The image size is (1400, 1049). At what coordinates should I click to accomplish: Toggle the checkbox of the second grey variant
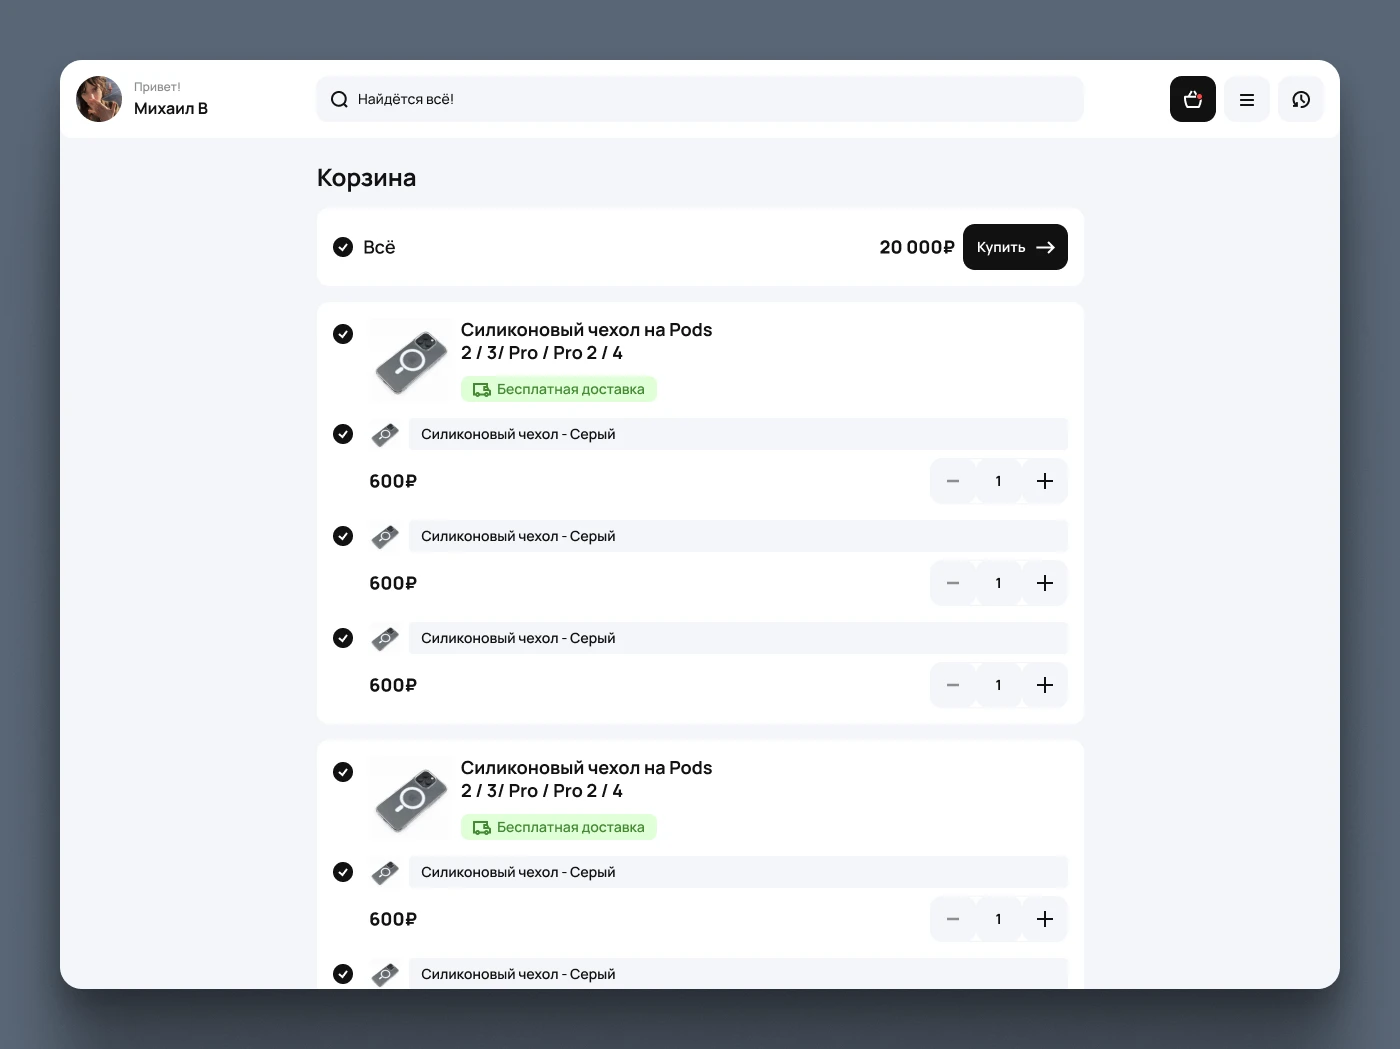tap(343, 536)
